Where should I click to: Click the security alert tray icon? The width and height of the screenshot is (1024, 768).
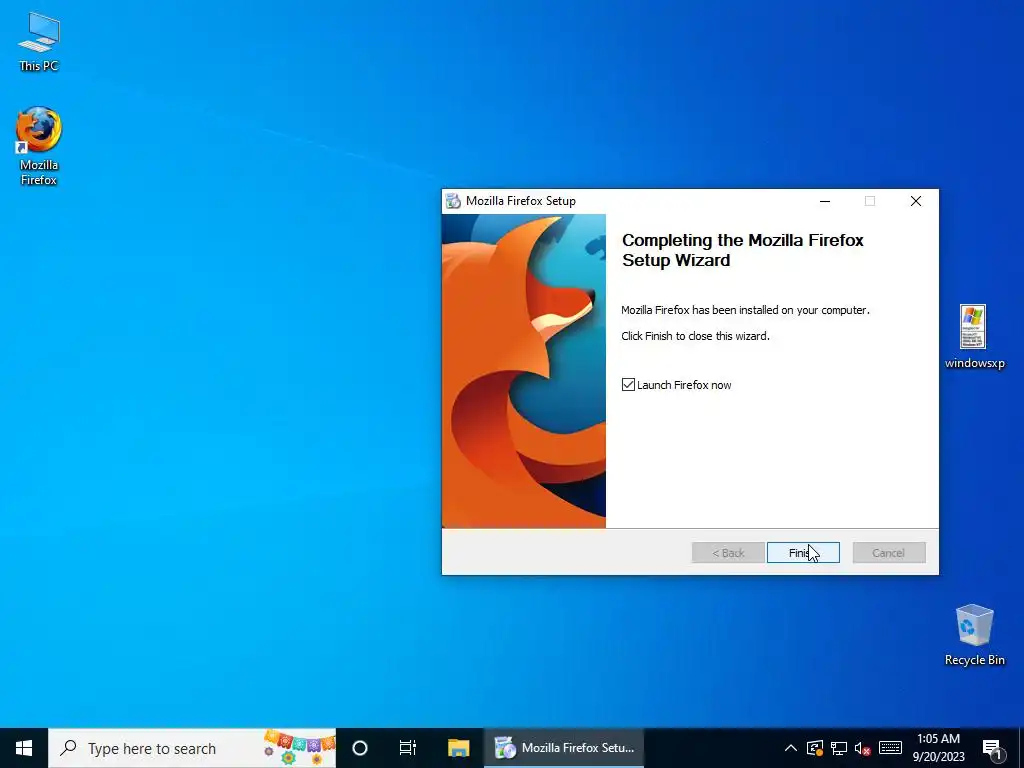click(x=814, y=748)
